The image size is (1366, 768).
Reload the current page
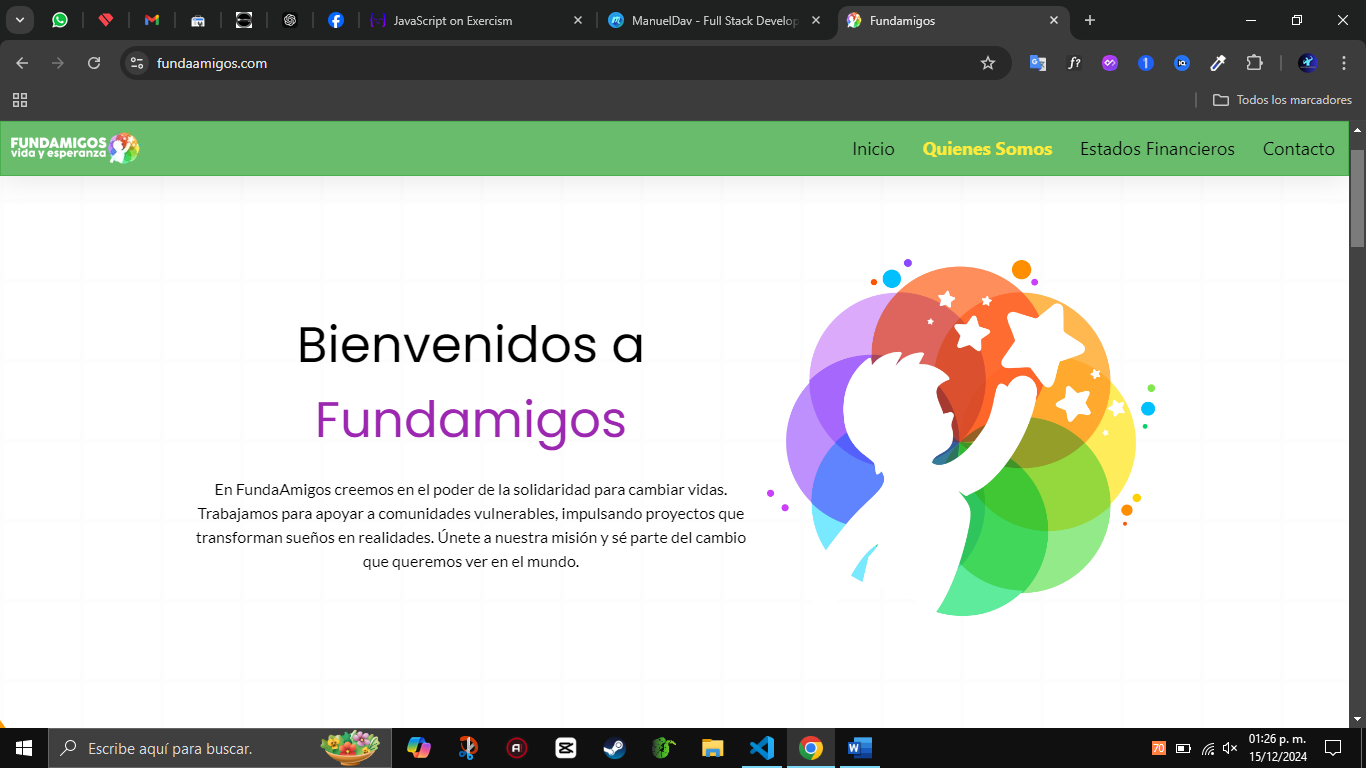click(94, 63)
